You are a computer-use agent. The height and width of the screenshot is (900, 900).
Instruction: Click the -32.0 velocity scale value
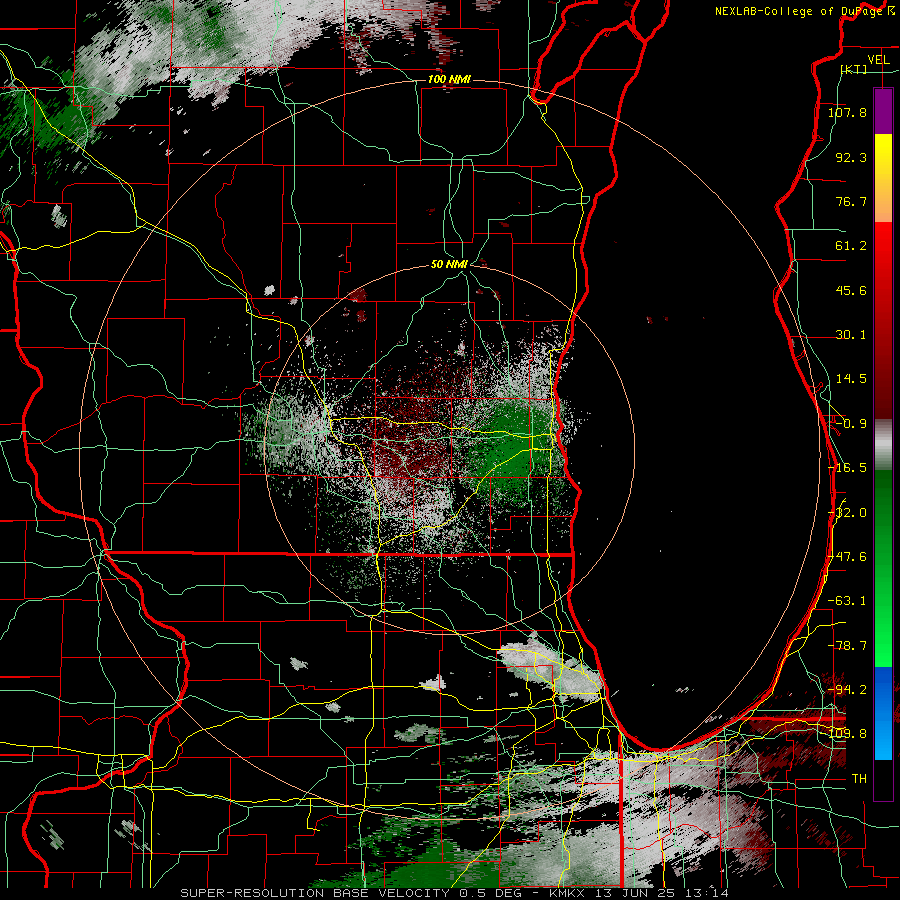click(x=847, y=513)
